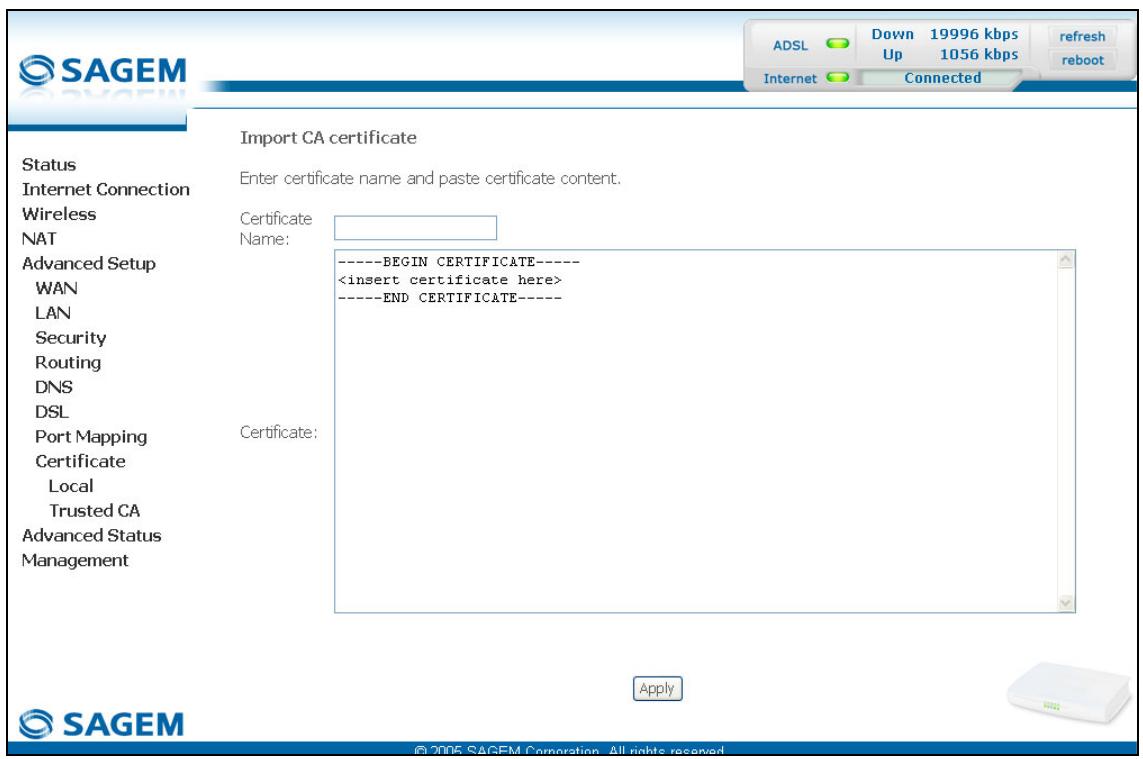Open the Trusted CA submenu item
Image resolution: width=1143 pixels, height=759 pixels.
(x=94, y=511)
